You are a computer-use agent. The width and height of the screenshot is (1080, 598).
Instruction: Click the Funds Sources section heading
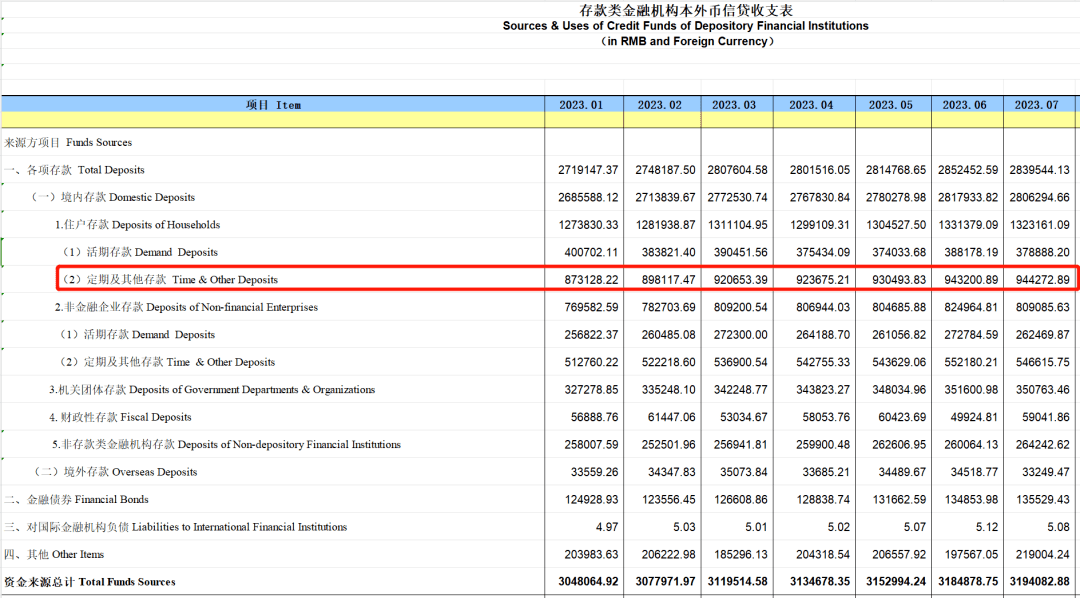(68, 142)
